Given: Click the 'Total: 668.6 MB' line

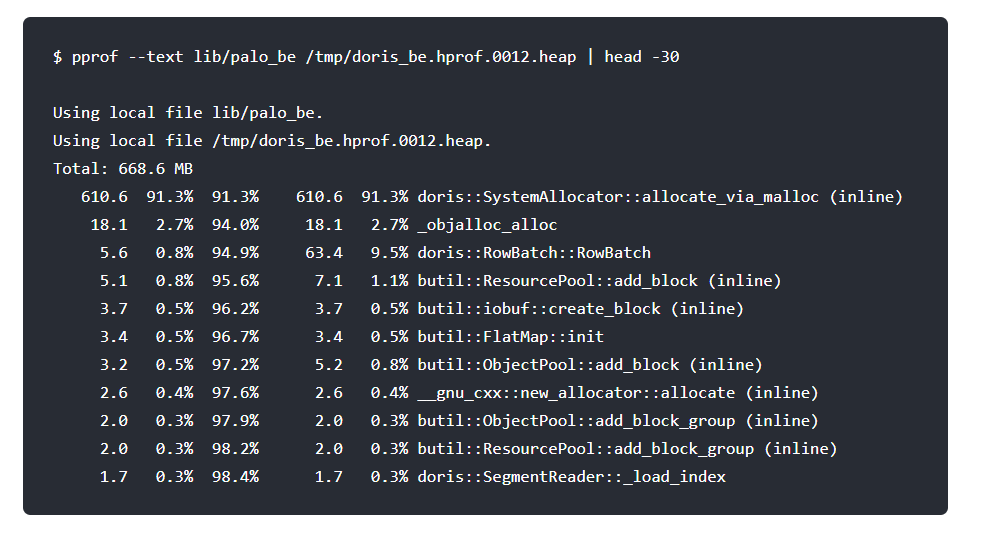Looking at the screenshot, I should [123, 169].
